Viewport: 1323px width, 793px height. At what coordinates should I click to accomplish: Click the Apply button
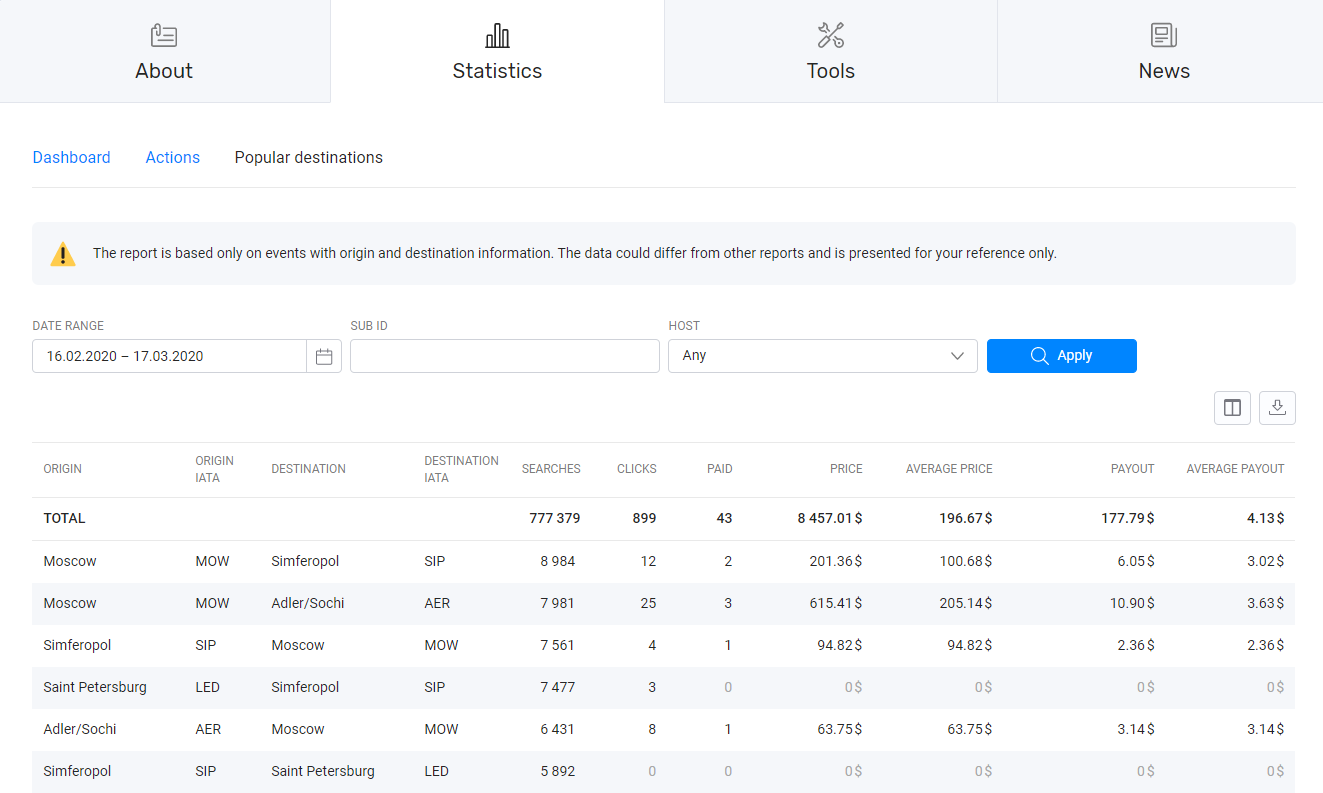(x=1062, y=356)
